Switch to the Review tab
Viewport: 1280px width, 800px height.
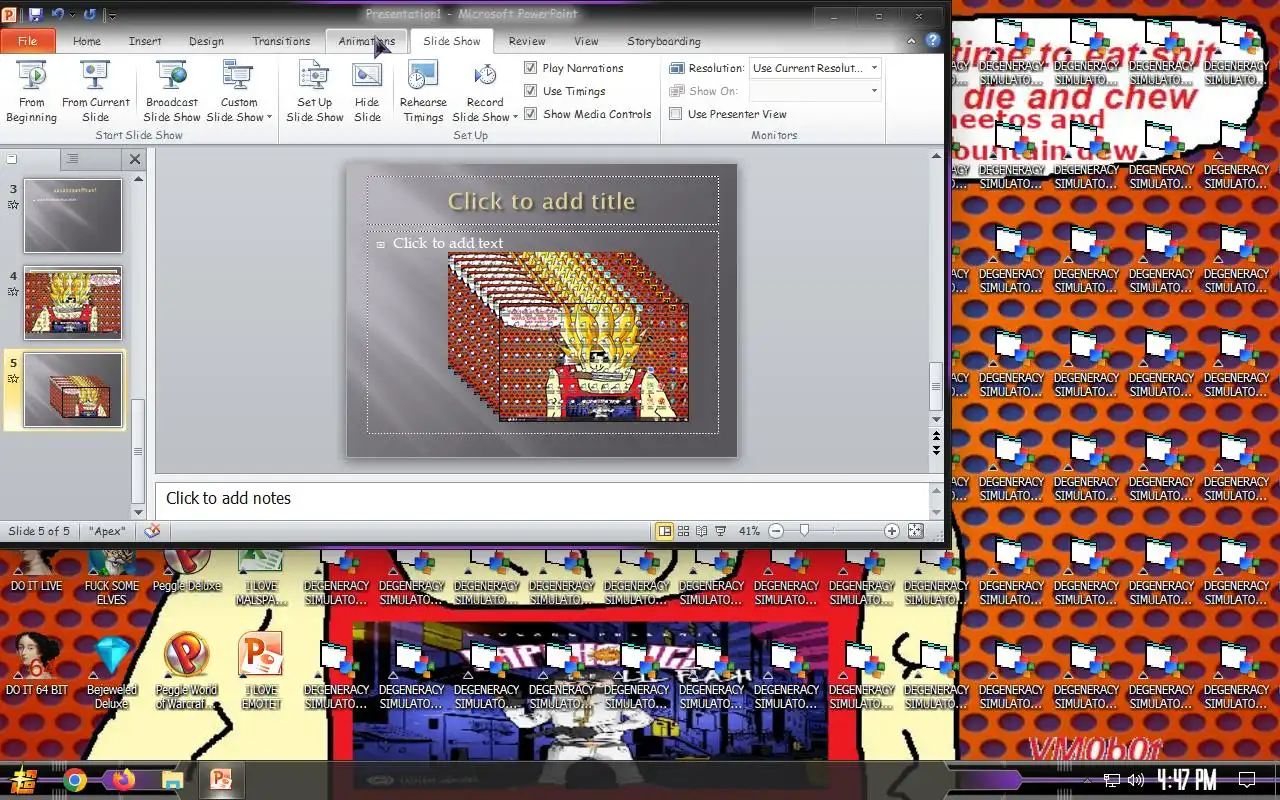click(527, 41)
